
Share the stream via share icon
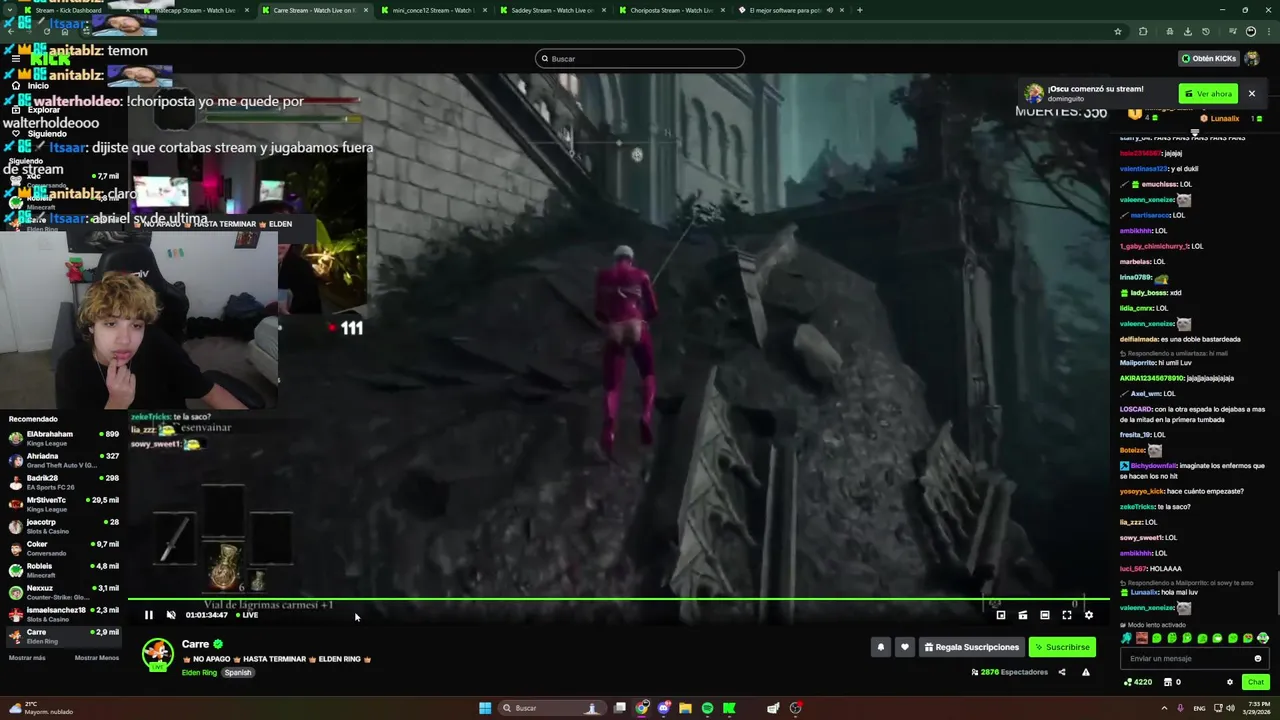[1062, 672]
